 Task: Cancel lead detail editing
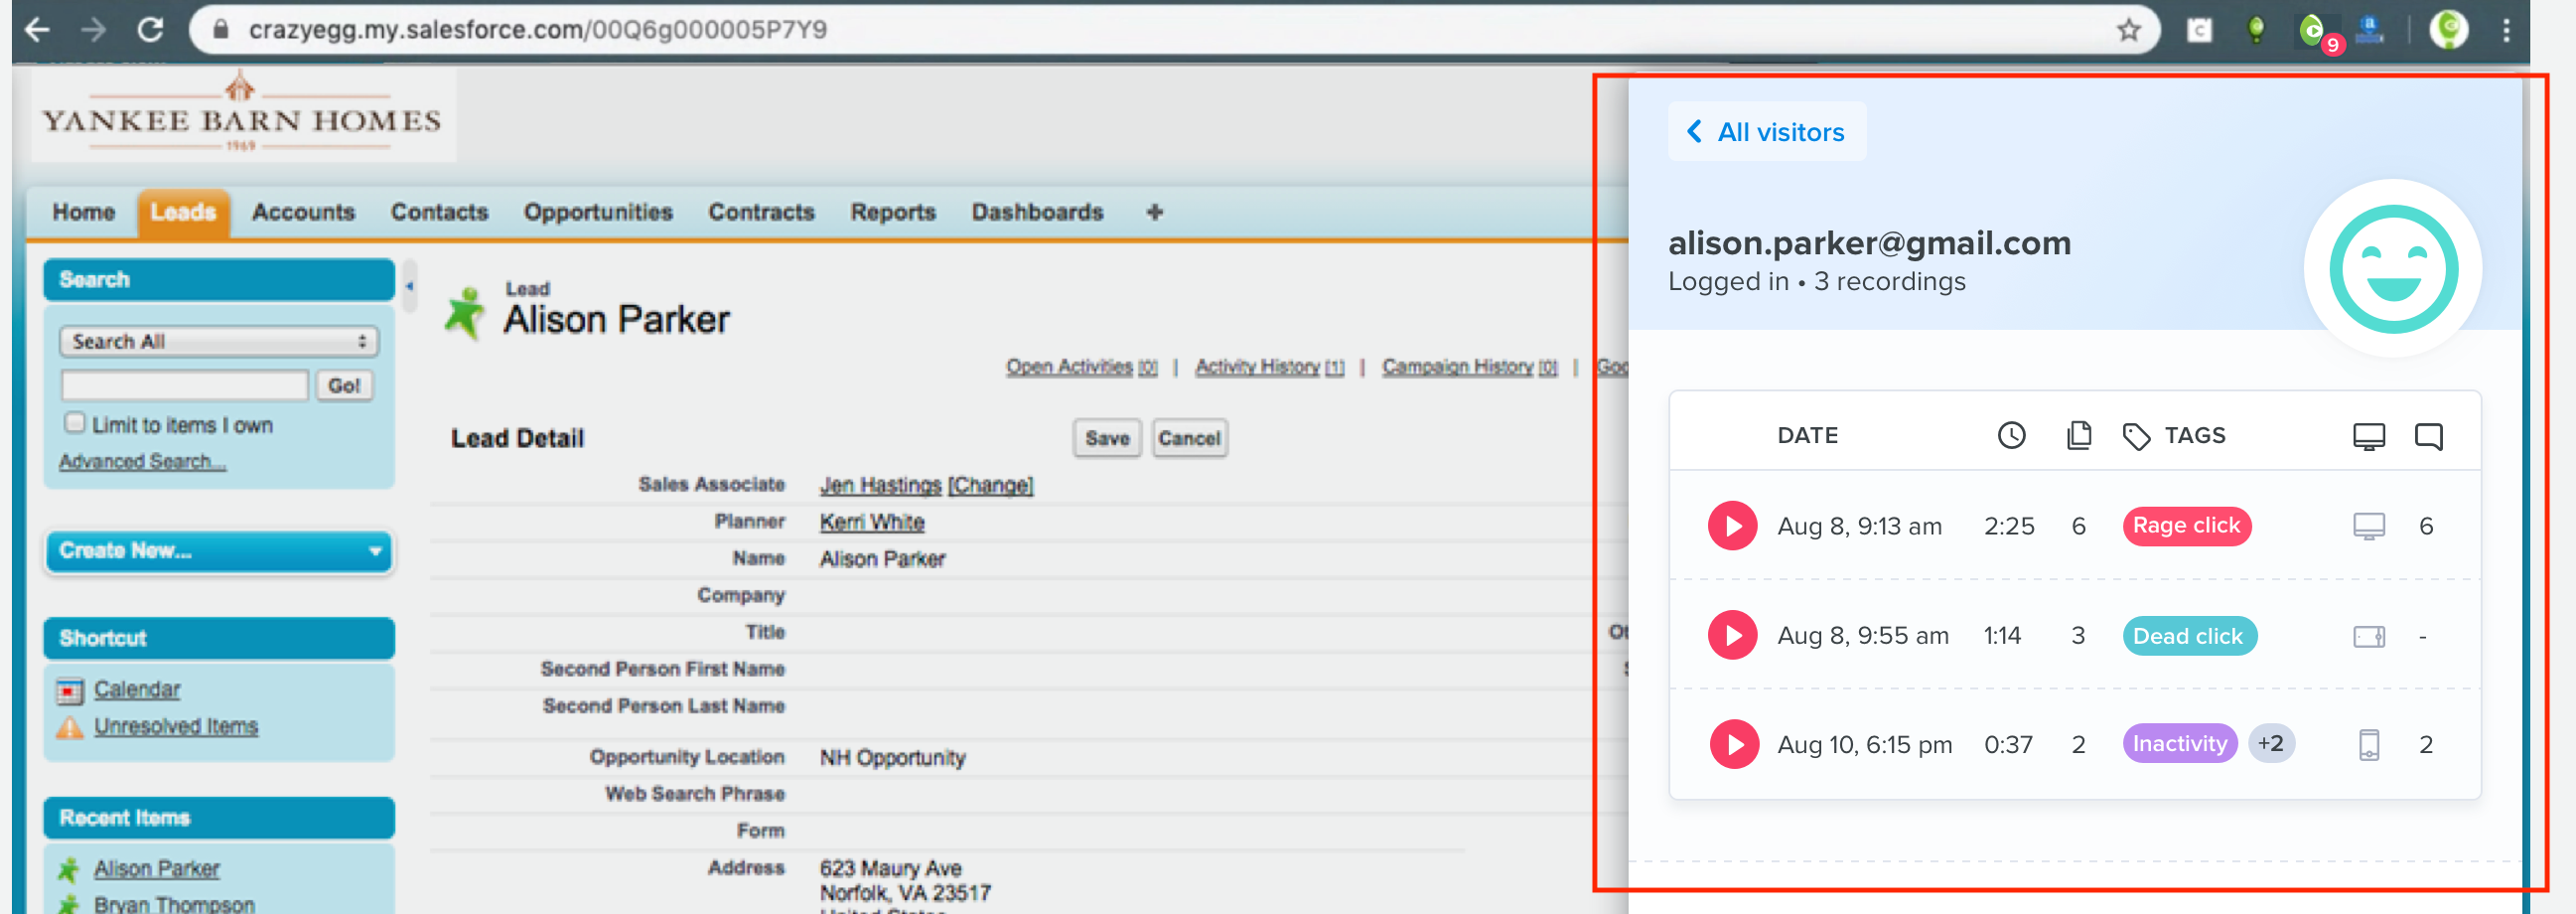pyautogui.click(x=1189, y=438)
